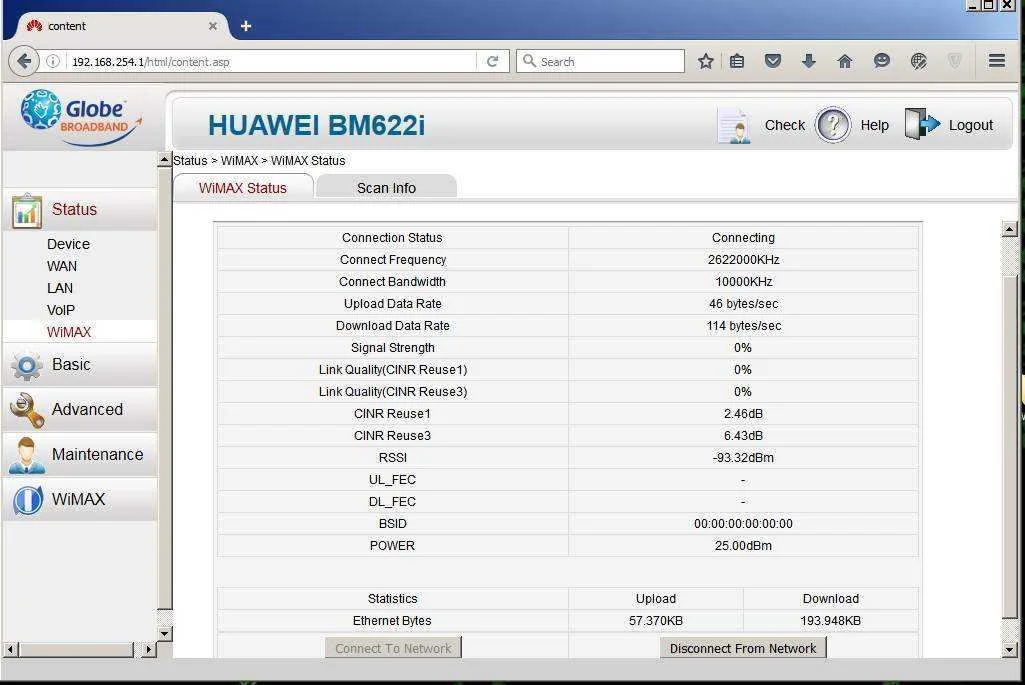Close the 'content' browser tab
This screenshot has height=685, width=1025.
coord(212,26)
